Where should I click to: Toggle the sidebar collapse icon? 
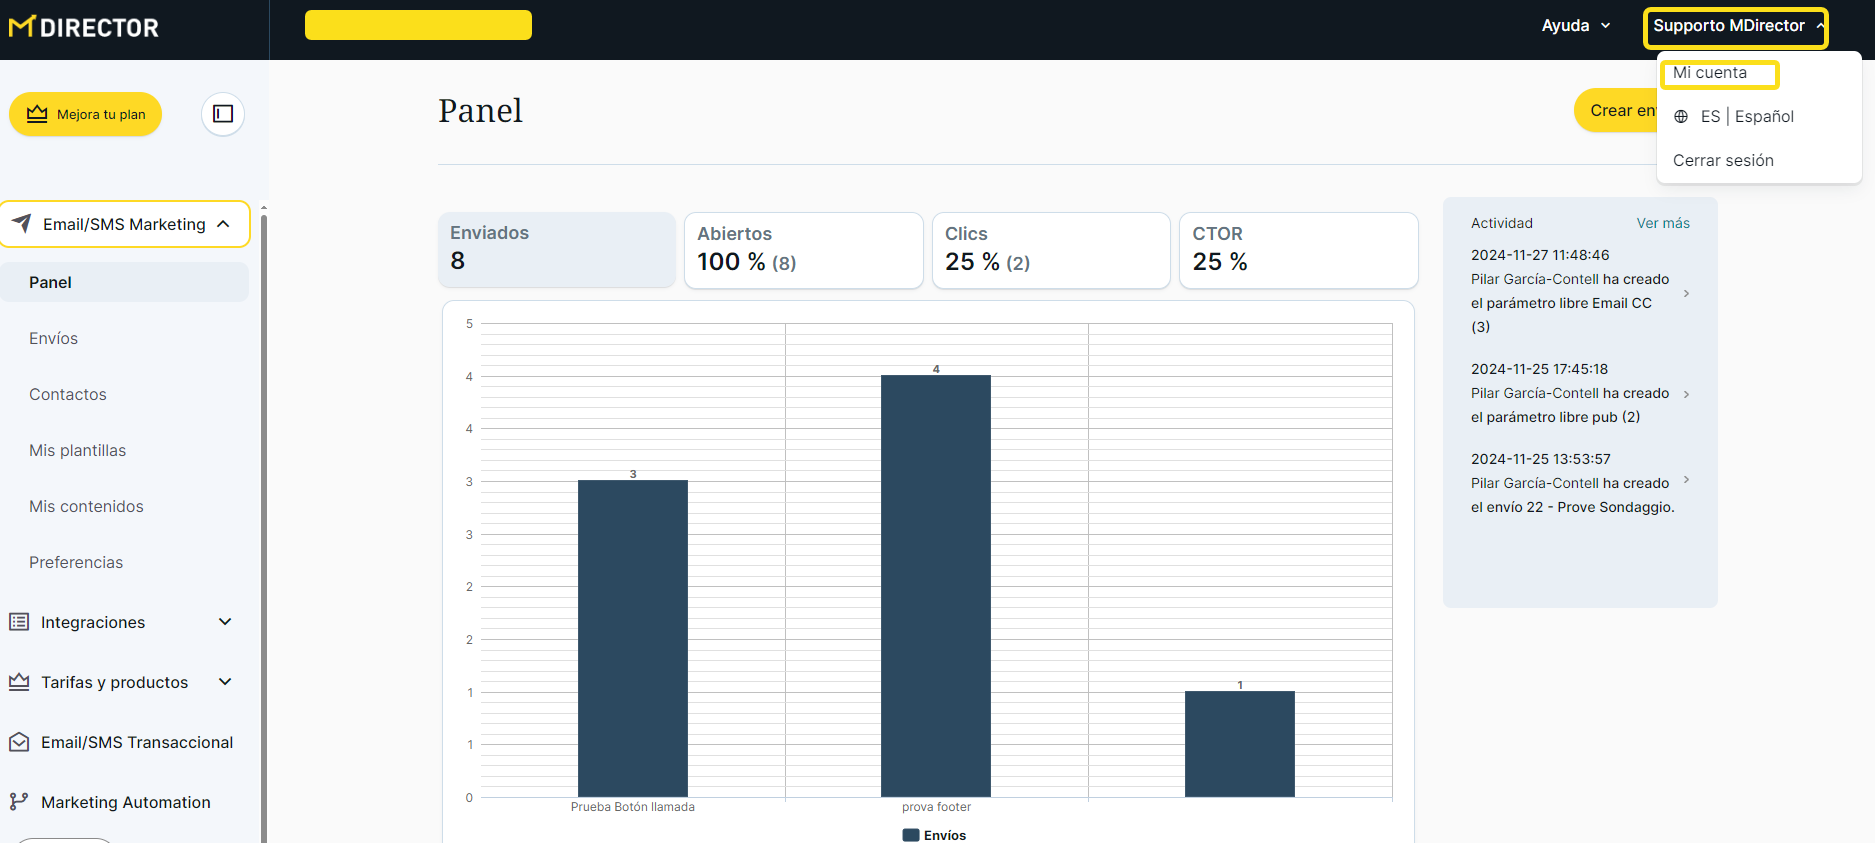pyautogui.click(x=223, y=114)
